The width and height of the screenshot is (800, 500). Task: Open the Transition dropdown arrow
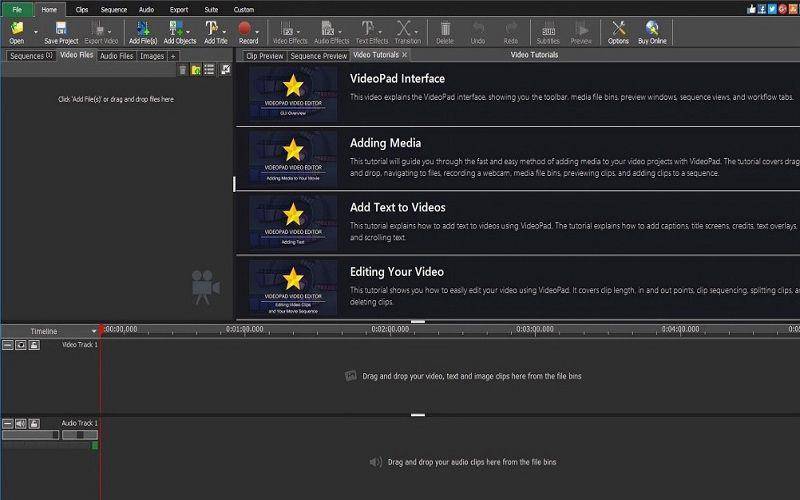pyautogui.click(x=417, y=32)
